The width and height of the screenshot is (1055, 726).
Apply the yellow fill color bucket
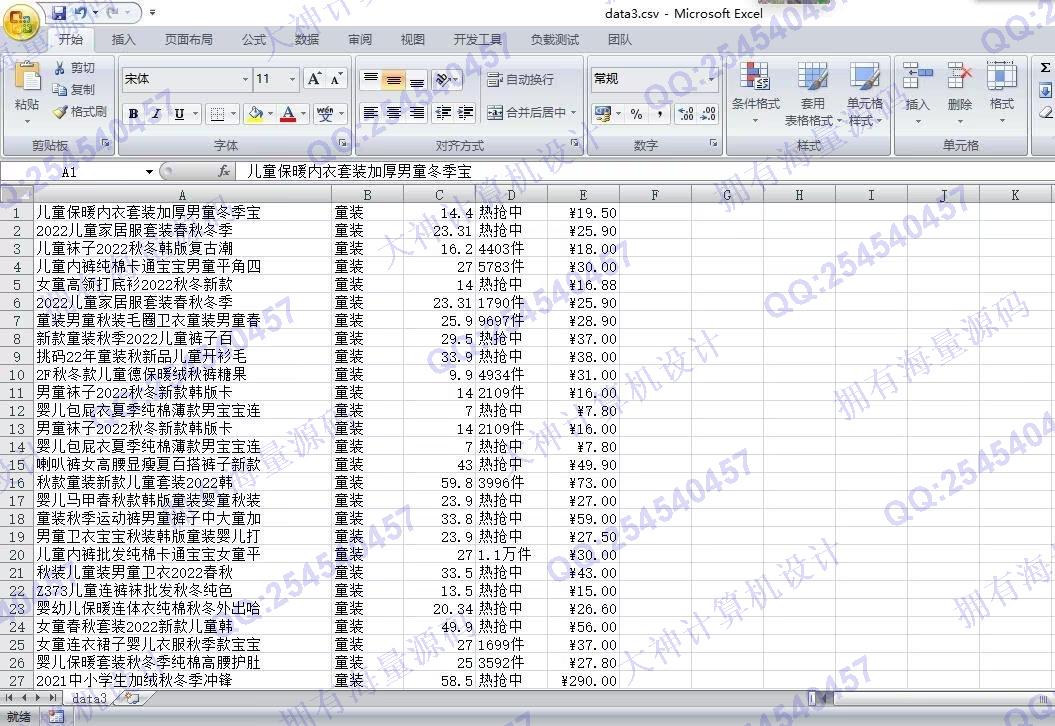coord(255,114)
